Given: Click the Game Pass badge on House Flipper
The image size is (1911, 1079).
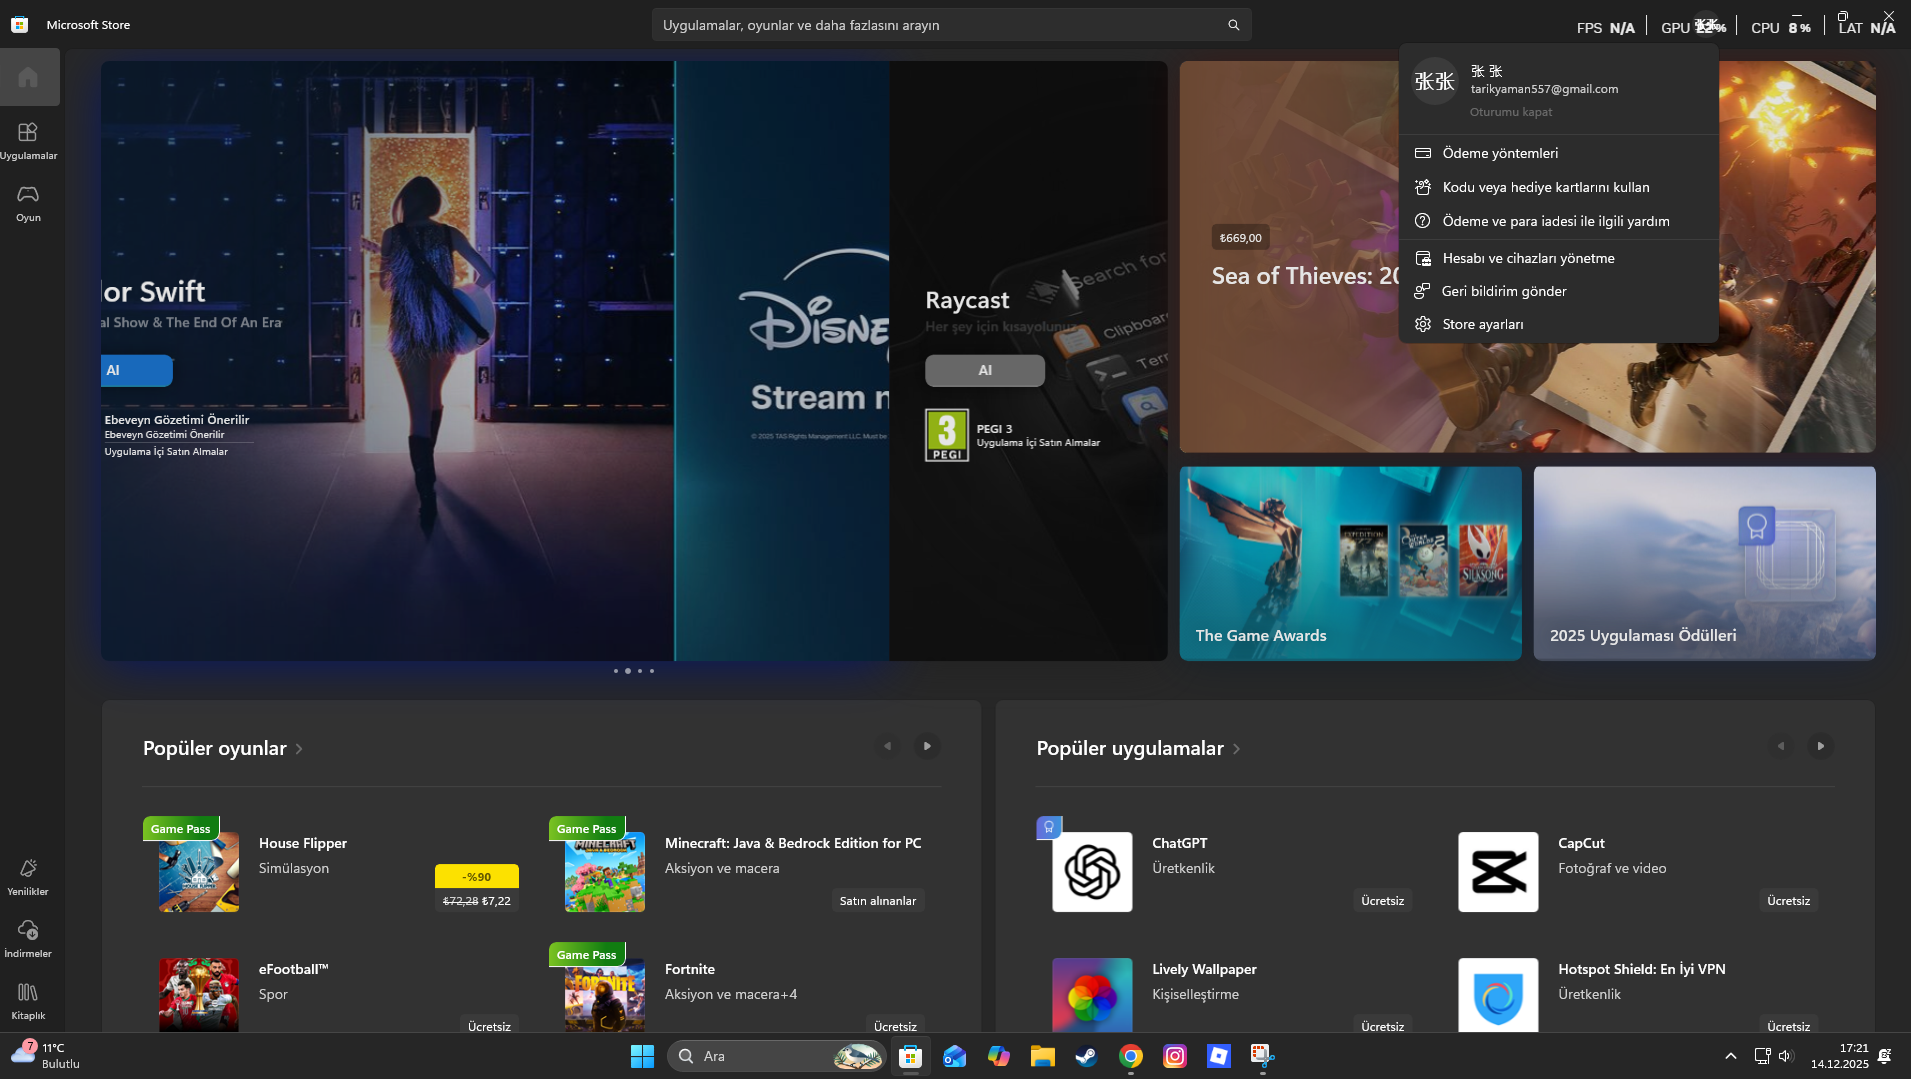Looking at the screenshot, I should click(180, 829).
